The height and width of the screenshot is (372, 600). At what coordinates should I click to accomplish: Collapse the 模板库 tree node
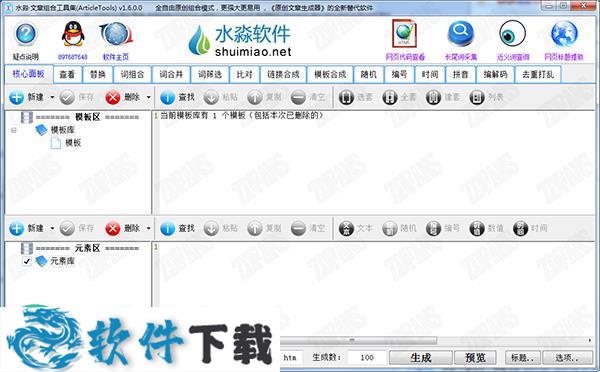pyautogui.click(x=14, y=131)
